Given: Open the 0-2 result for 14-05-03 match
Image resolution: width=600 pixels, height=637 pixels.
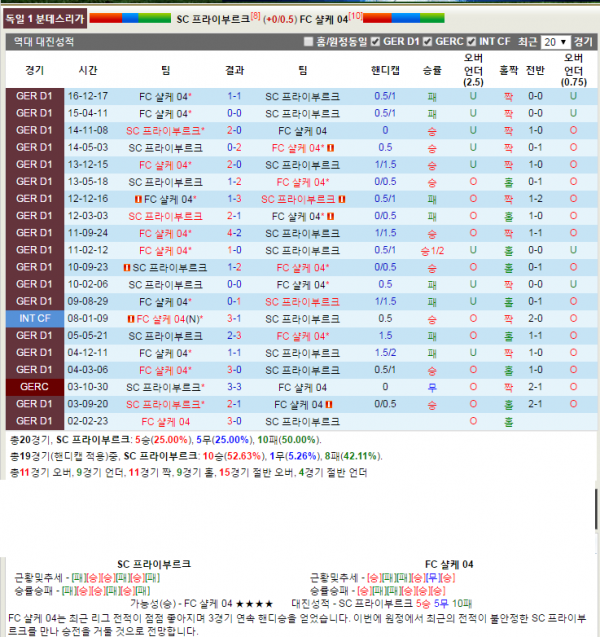Looking at the screenshot, I should click(234, 147).
